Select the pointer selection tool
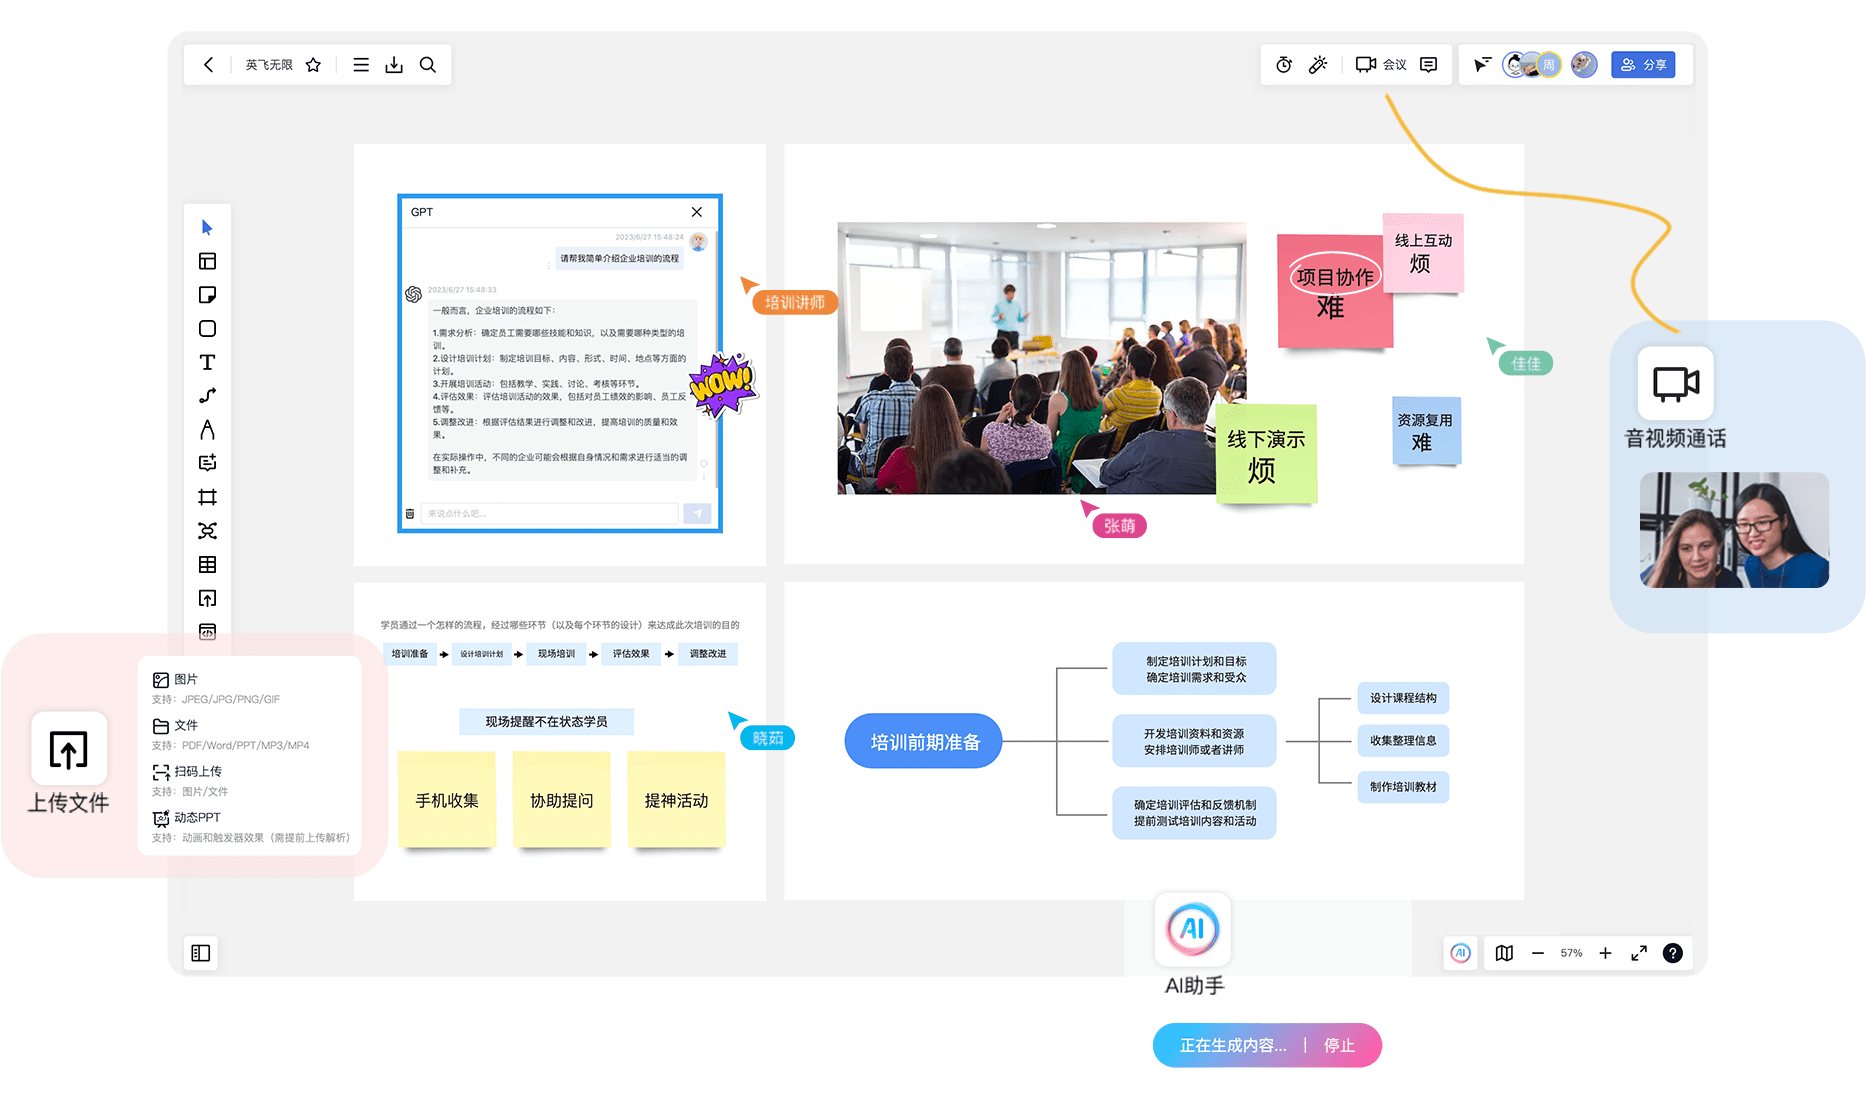 click(x=207, y=227)
